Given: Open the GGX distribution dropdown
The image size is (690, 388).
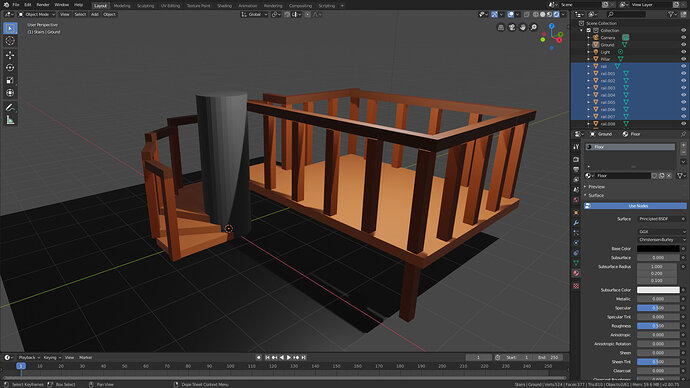Looking at the screenshot, I should click(x=662, y=231).
